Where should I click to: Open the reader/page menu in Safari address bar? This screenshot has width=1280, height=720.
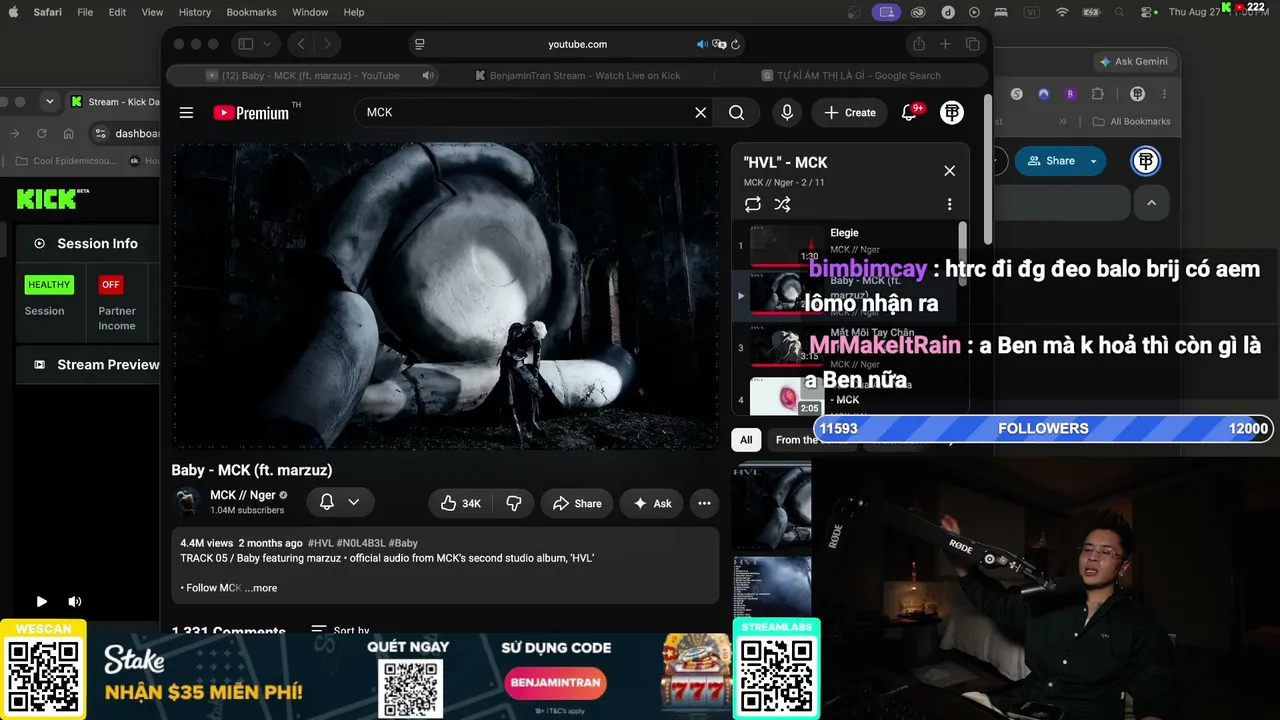[x=420, y=44]
